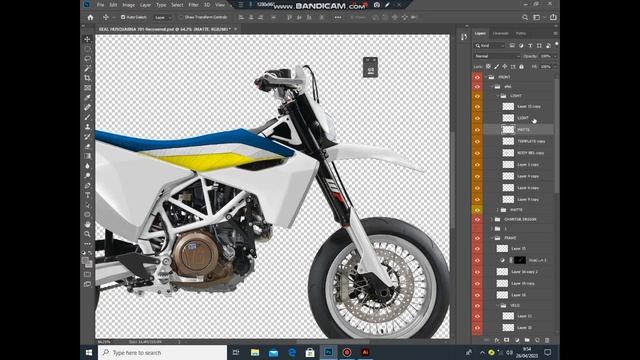This screenshot has height=360, width=640.
Task: Select the Clone Stamp tool
Action: pyautogui.click(x=87, y=127)
